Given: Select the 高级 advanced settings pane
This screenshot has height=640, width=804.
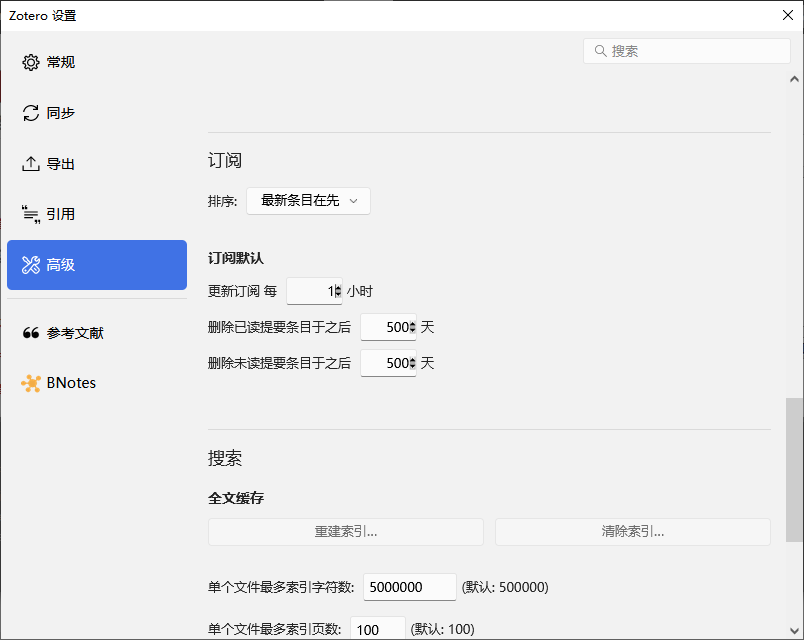Looking at the screenshot, I should 97,265.
